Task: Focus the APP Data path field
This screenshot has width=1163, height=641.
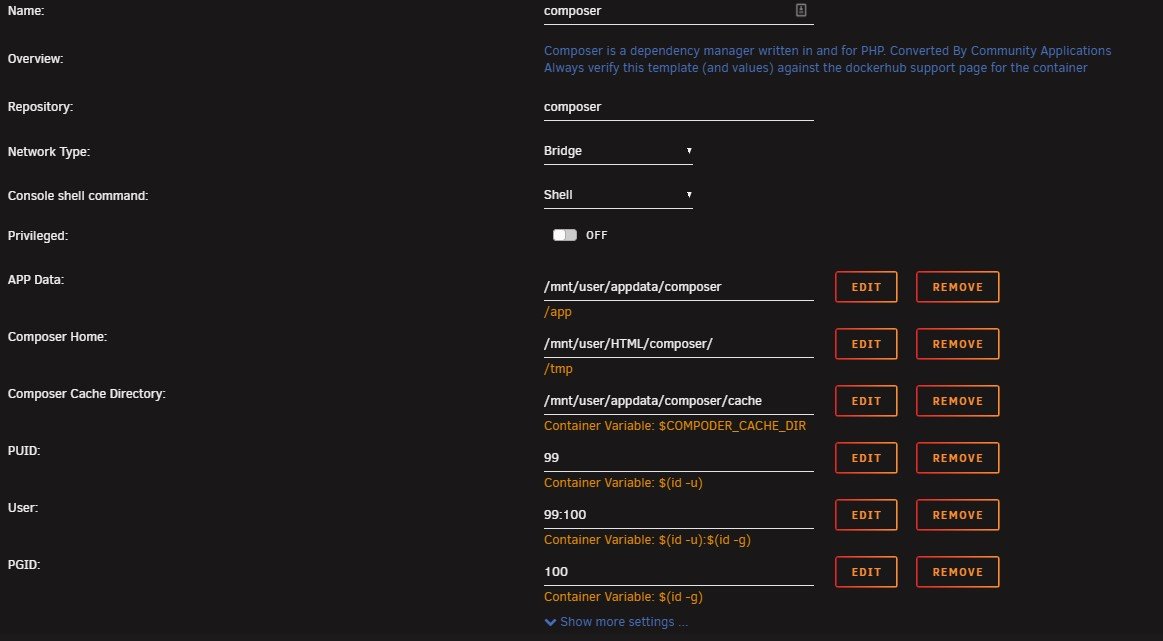Action: tap(679, 287)
